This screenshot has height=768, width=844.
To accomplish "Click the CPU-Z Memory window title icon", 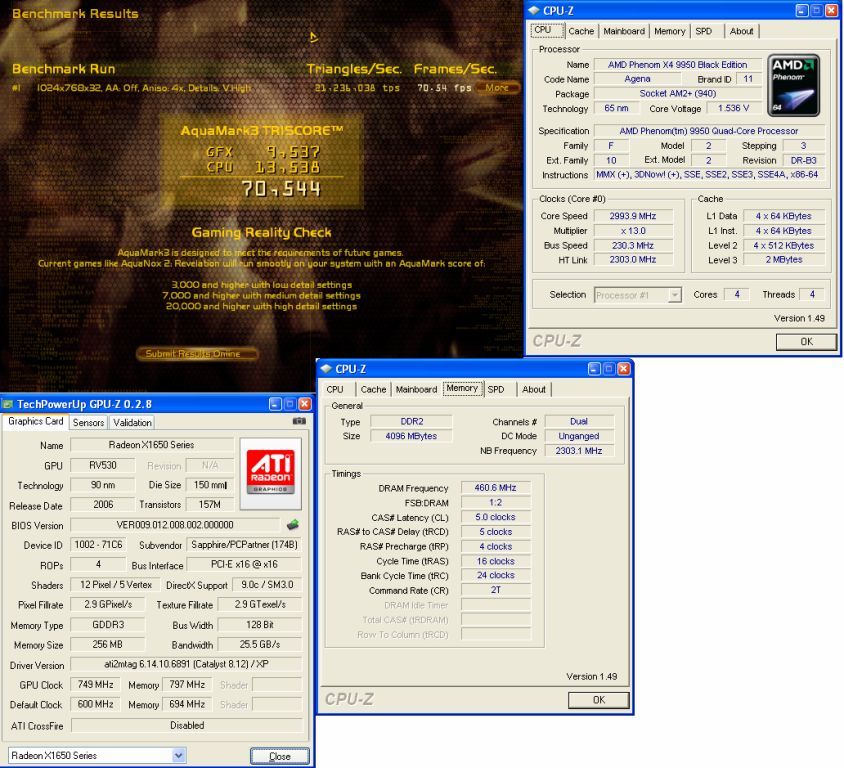I will click(326, 369).
